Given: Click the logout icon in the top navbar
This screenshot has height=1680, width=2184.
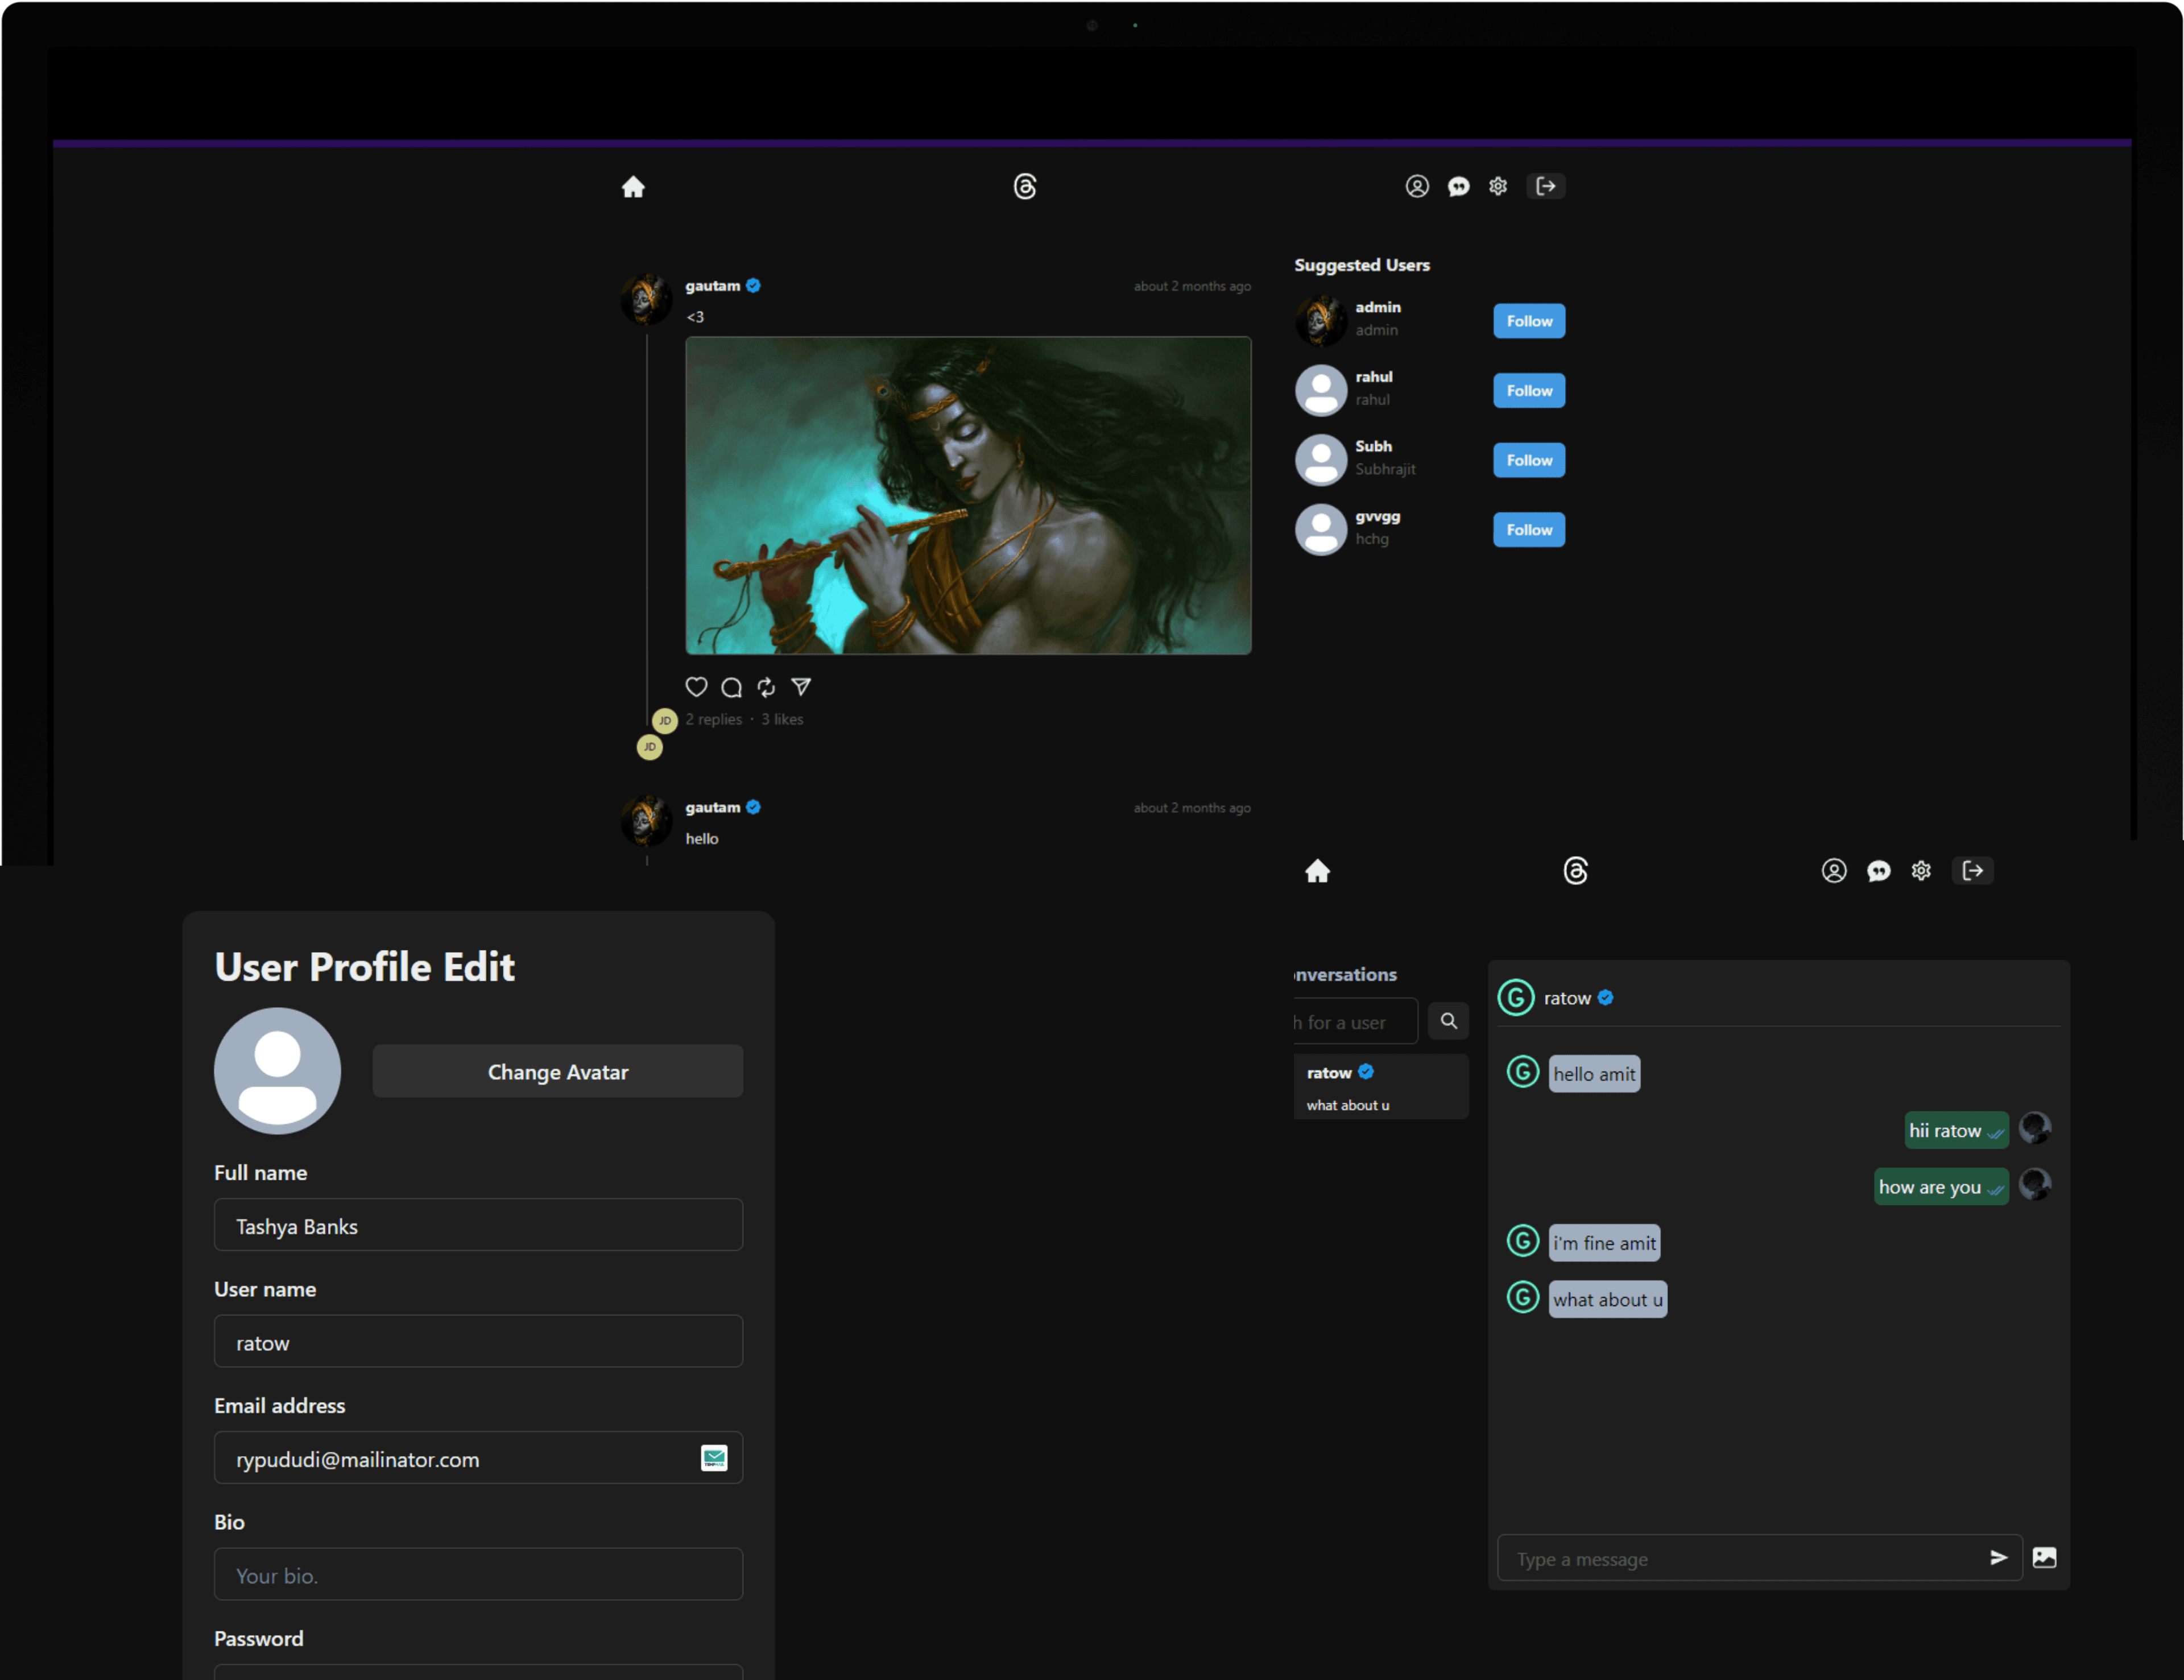Looking at the screenshot, I should click(1545, 187).
